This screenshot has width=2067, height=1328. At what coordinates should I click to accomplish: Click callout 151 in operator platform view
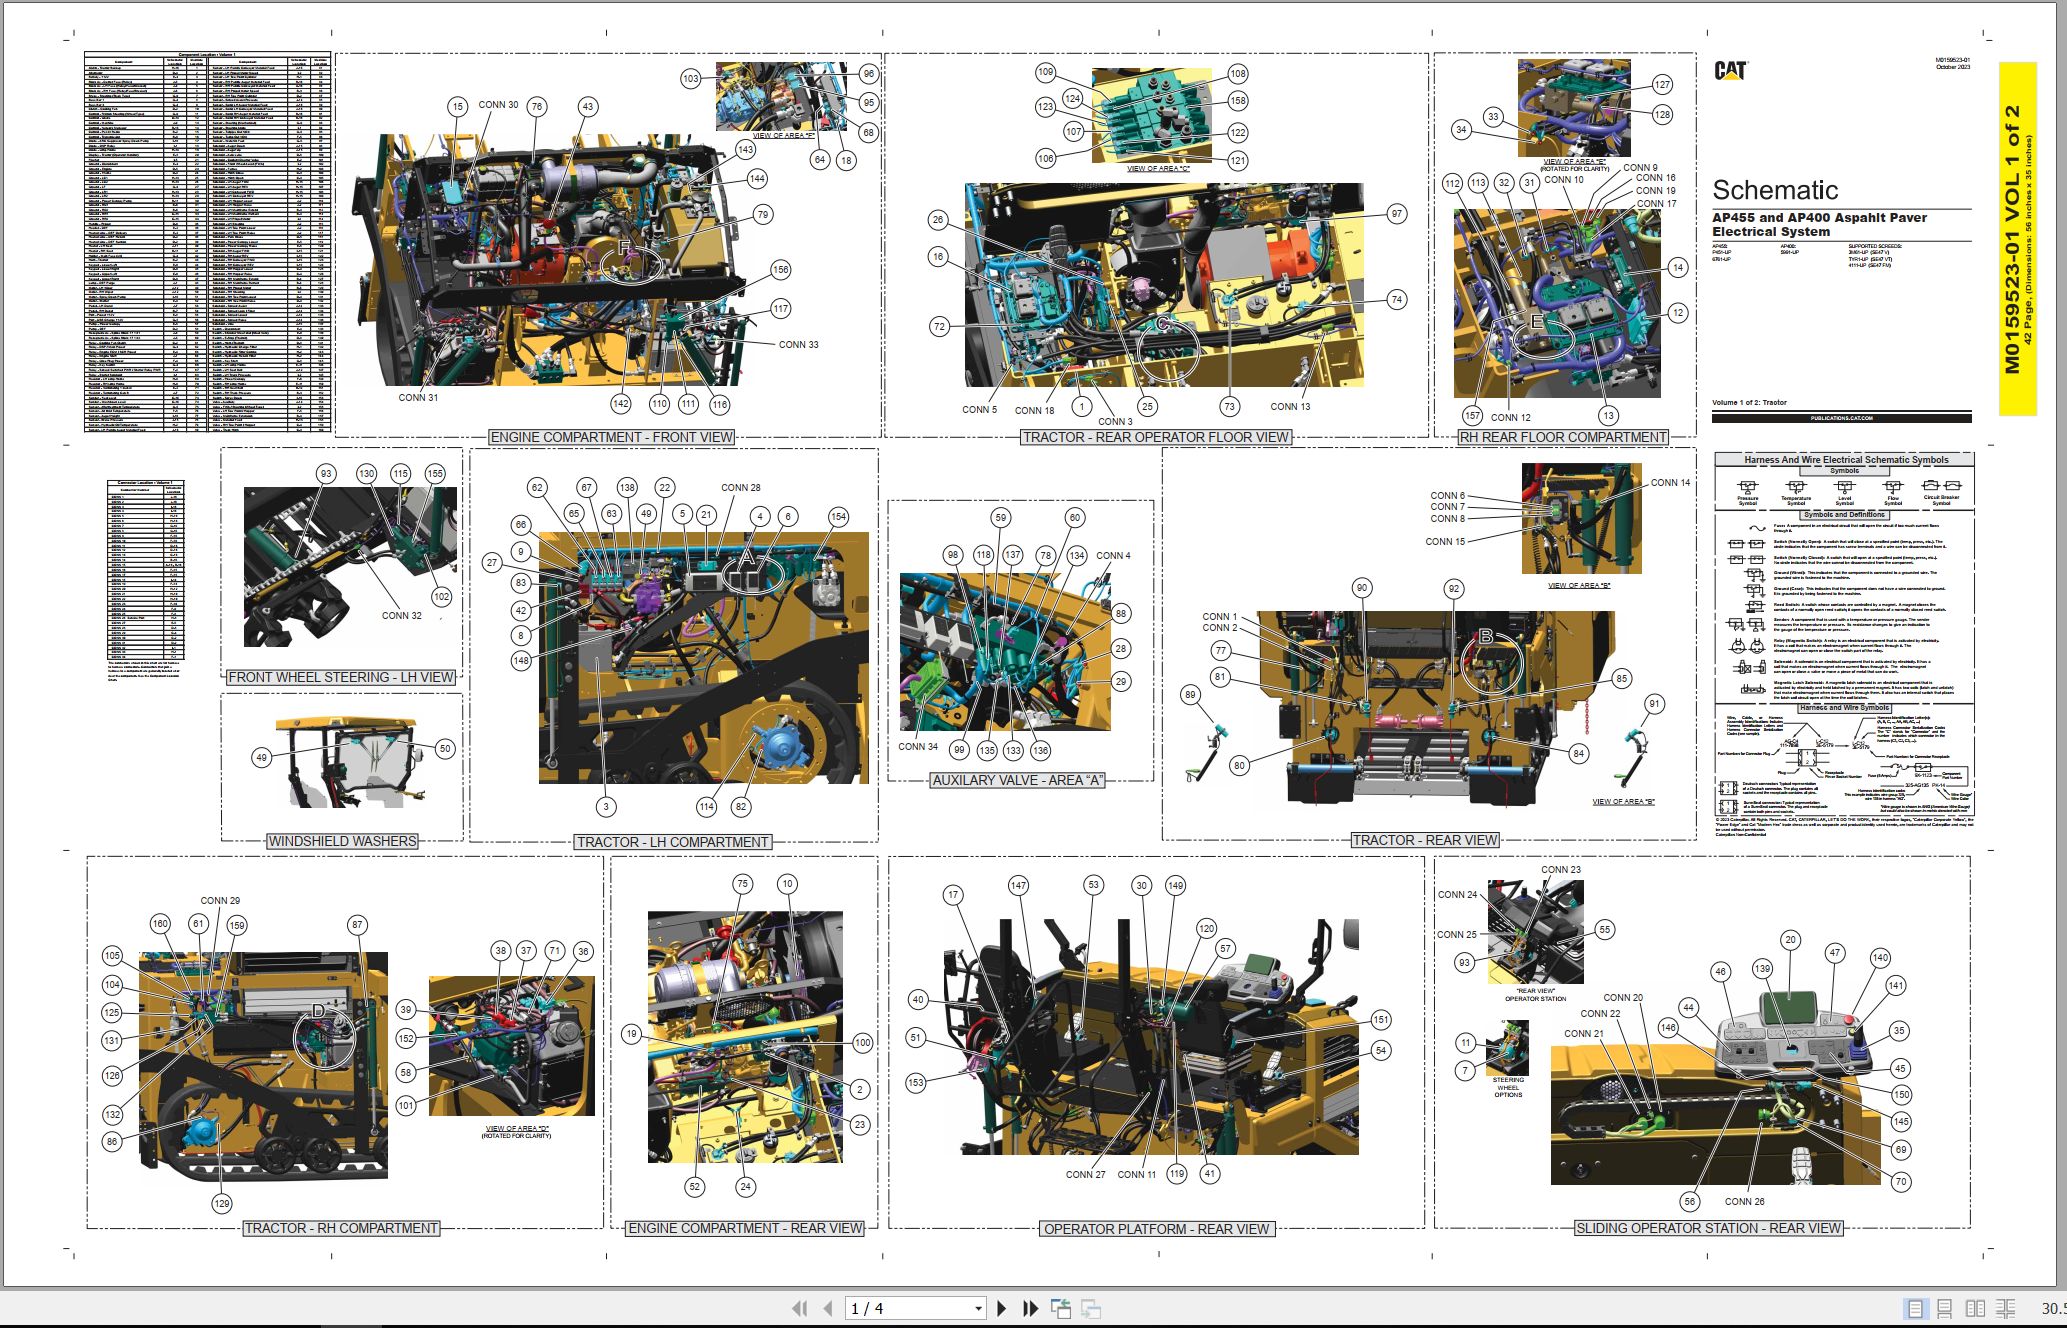(1381, 1020)
